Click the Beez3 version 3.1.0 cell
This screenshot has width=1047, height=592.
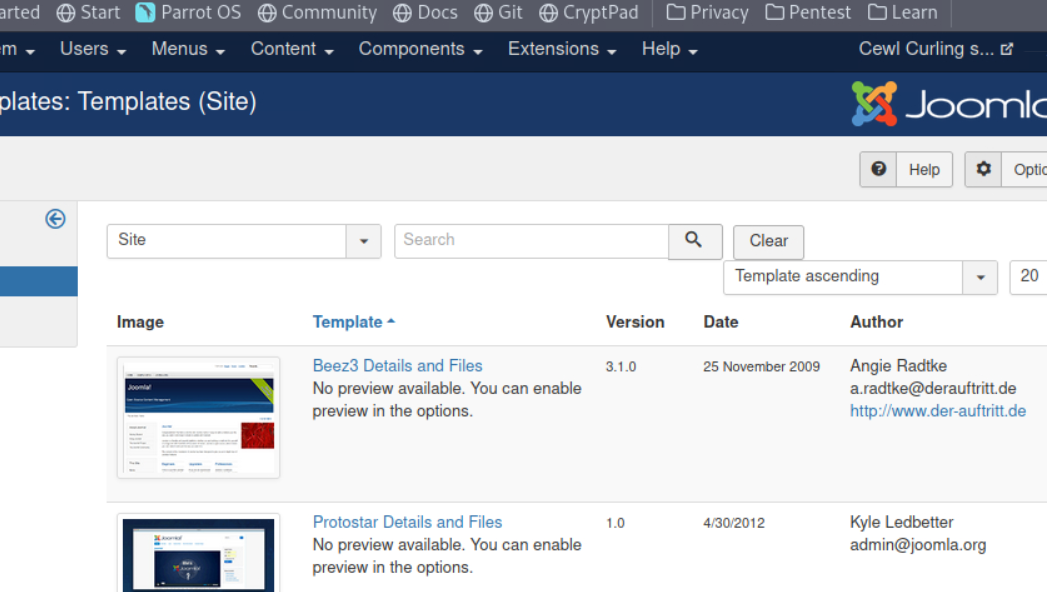621,366
